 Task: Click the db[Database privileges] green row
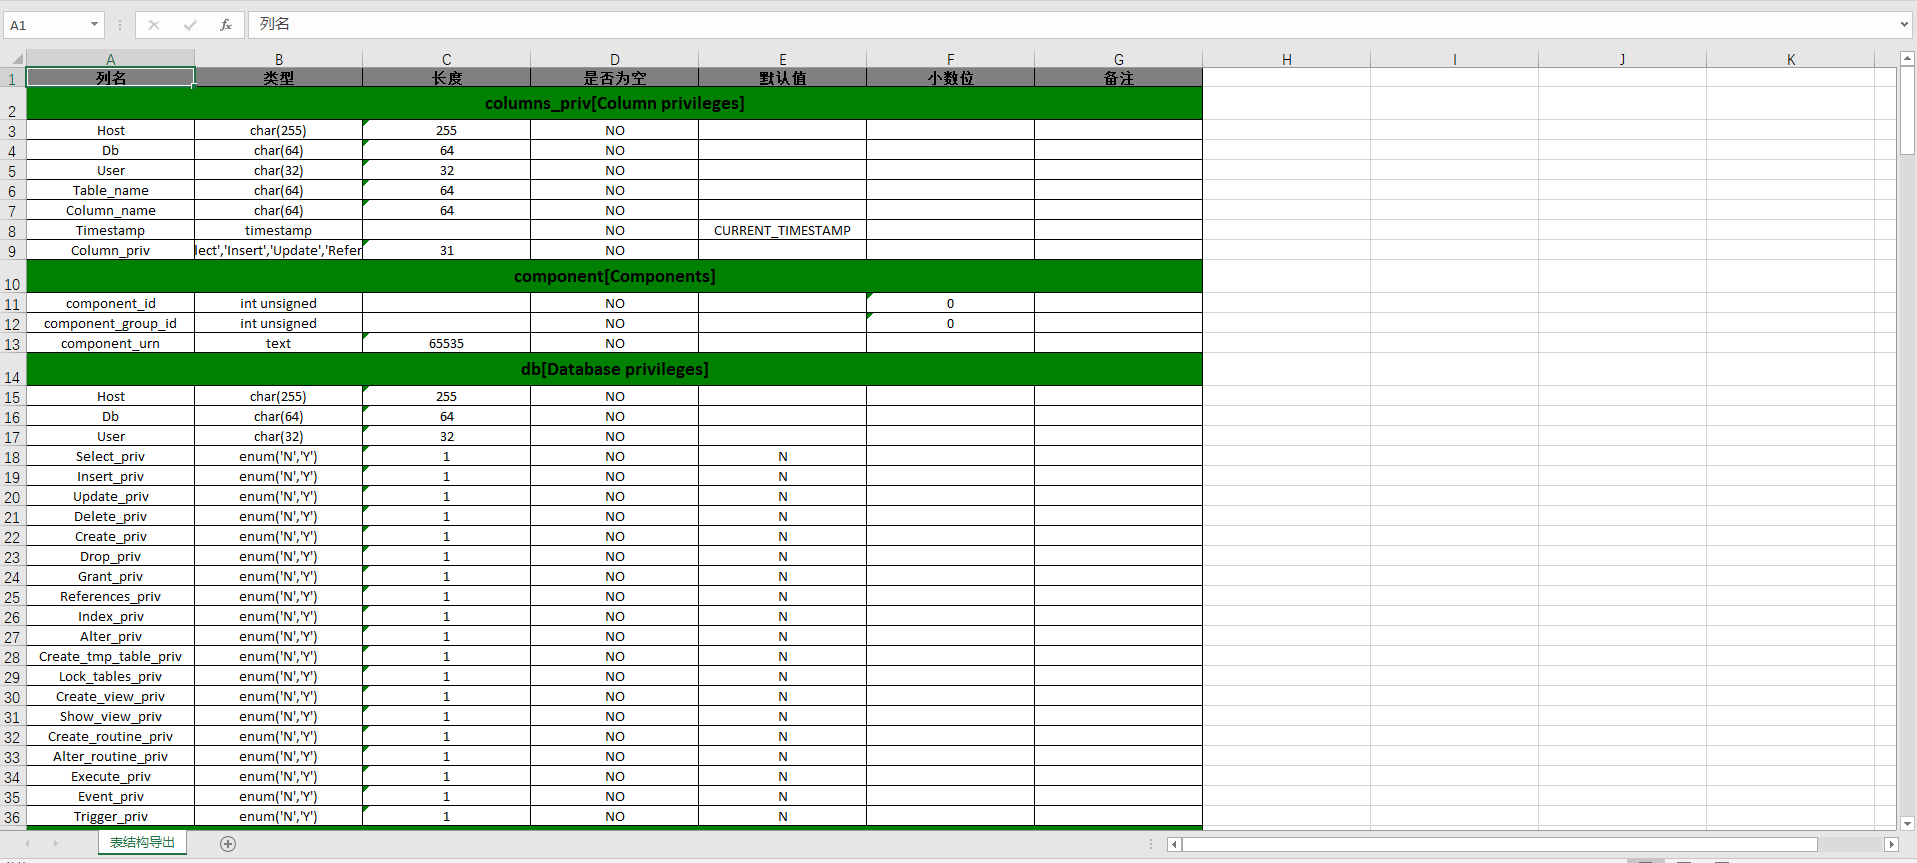615,370
